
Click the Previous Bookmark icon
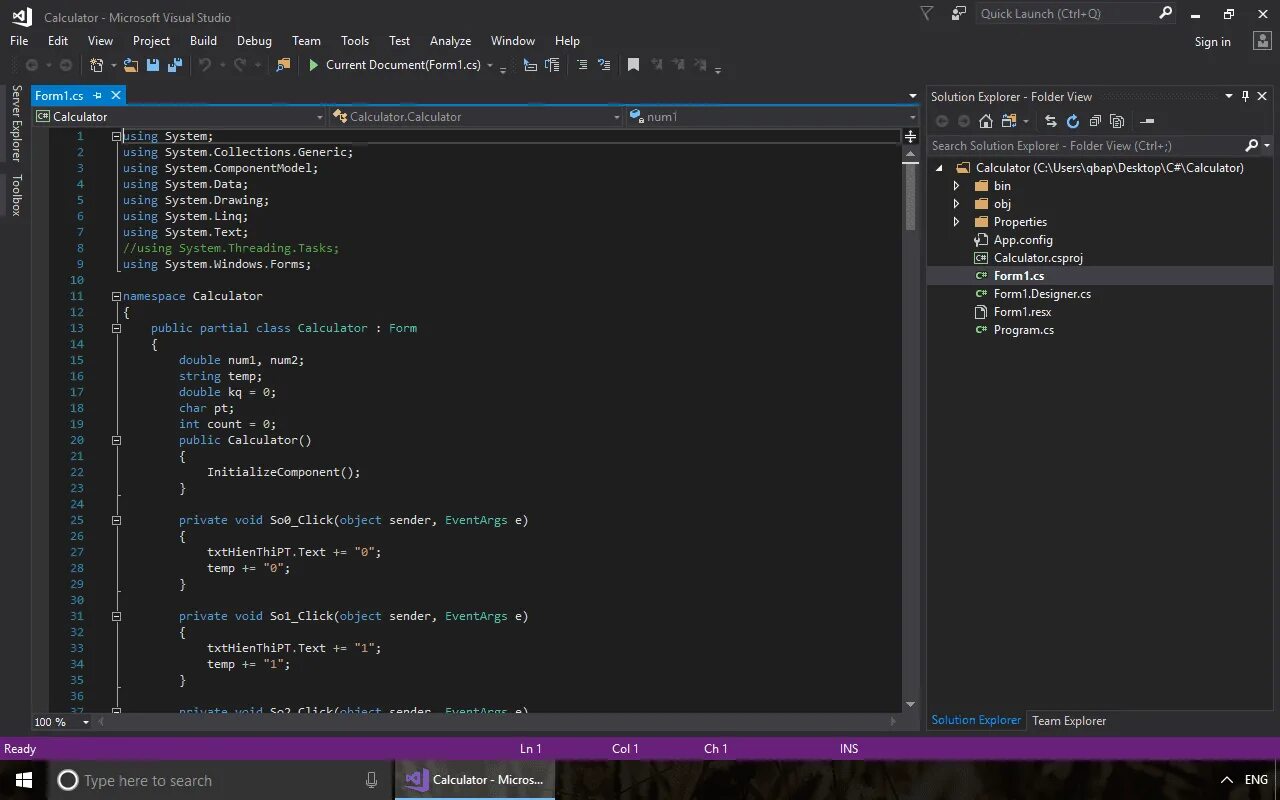pos(657,65)
